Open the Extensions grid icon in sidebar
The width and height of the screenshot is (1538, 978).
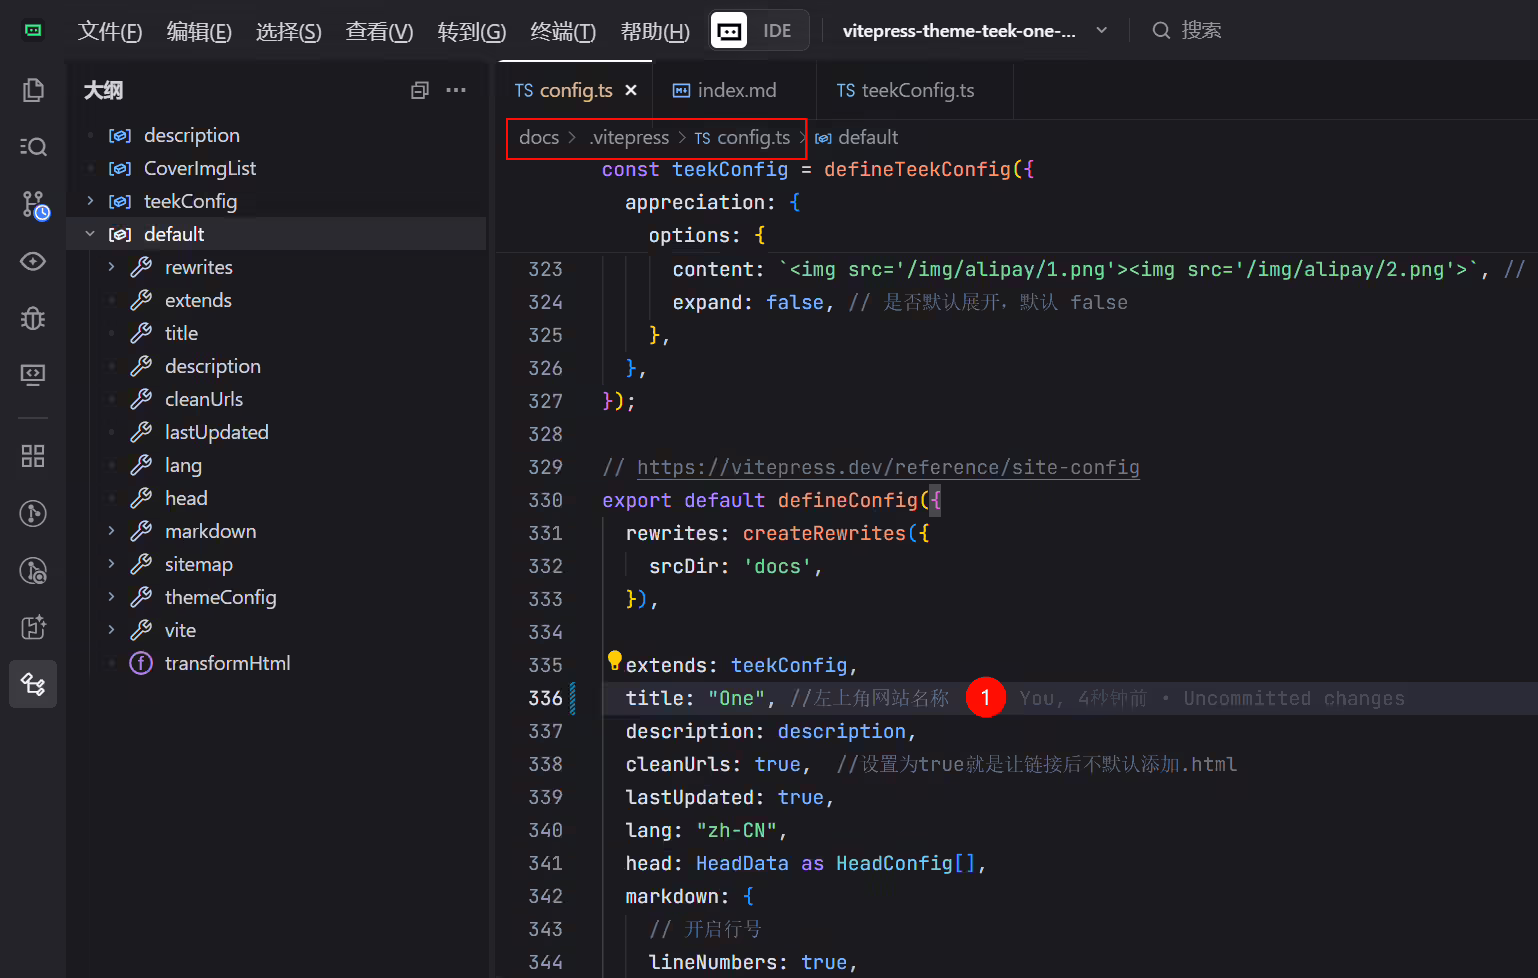pyautogui.click(x=33, y=456)
